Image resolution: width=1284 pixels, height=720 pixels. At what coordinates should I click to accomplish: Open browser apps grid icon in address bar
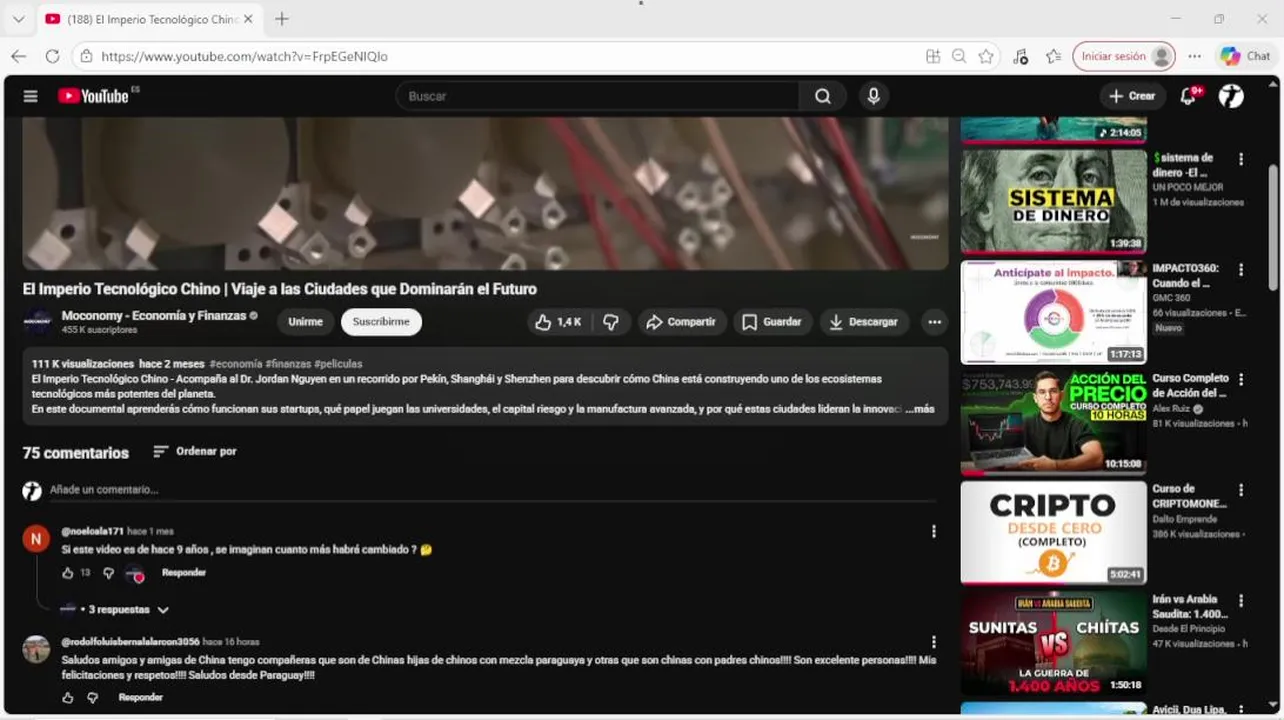tap(933, 56)
